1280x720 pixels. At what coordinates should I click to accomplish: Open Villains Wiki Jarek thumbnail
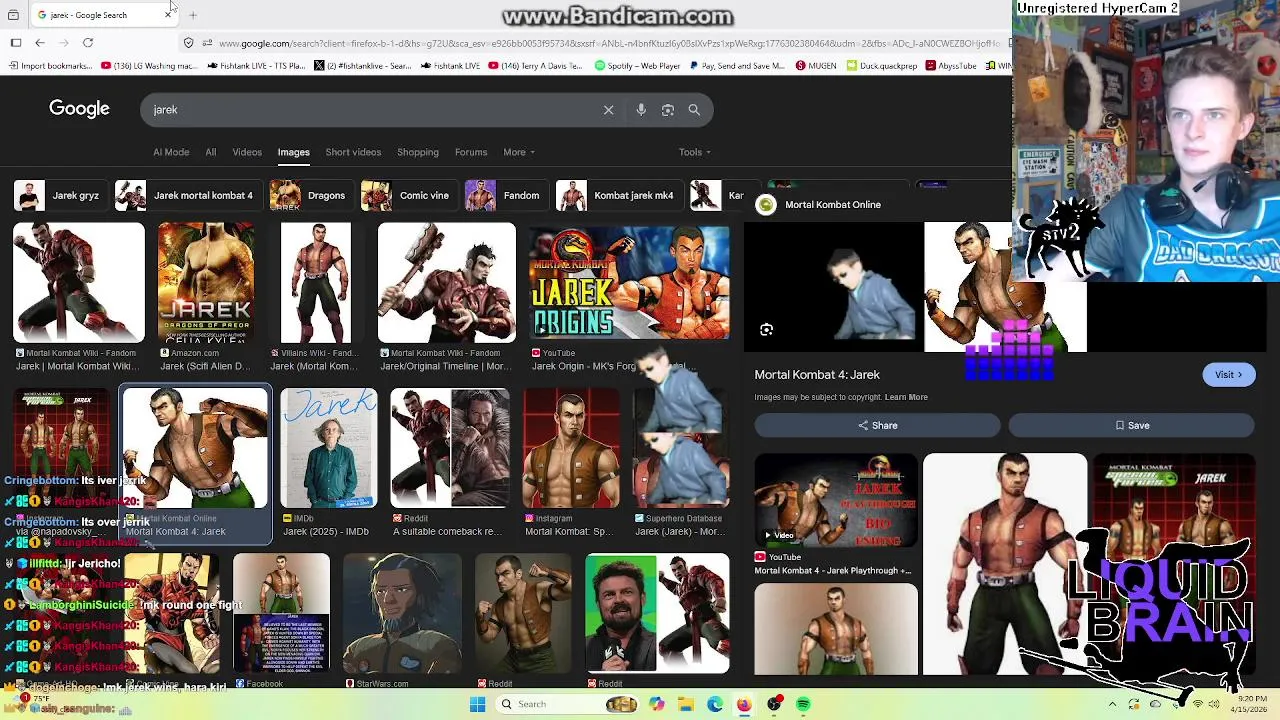point(316,282)
